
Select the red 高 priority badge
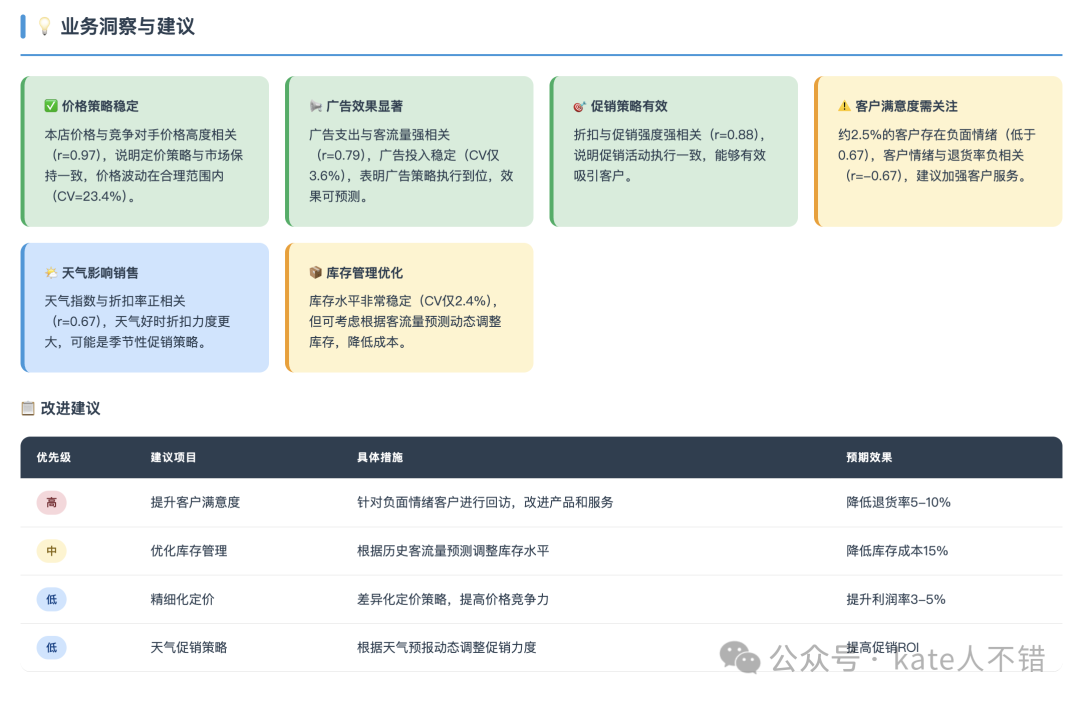pyautogui.click(x=51, y=502)
